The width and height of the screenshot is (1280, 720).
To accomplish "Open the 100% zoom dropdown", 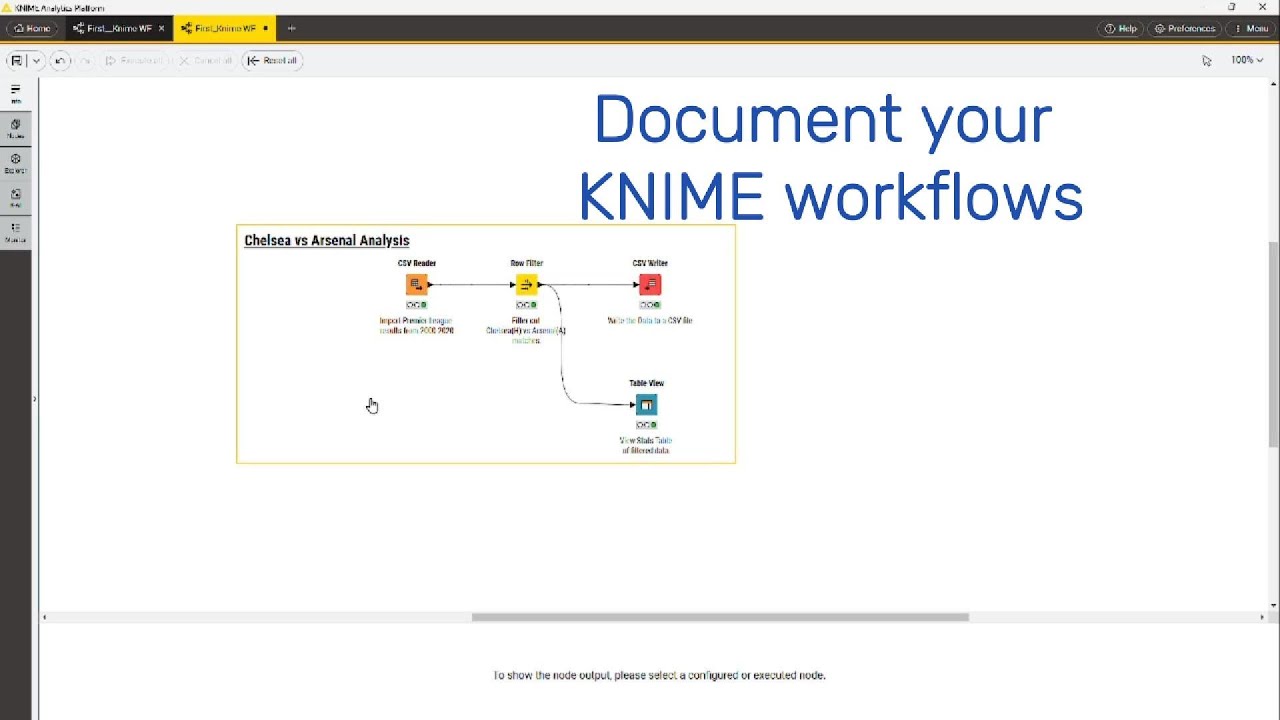I will 1246,60.
